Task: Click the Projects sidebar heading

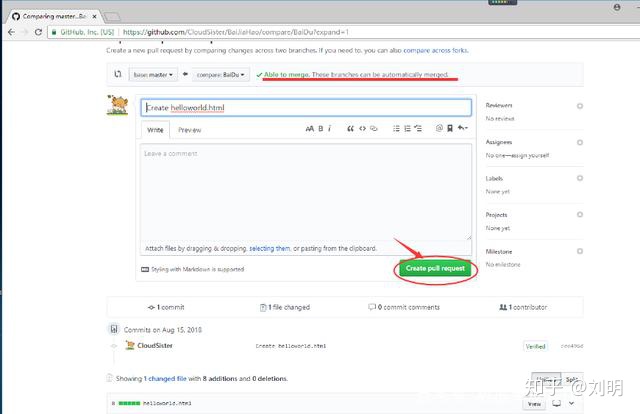Action: coord(496,215)
